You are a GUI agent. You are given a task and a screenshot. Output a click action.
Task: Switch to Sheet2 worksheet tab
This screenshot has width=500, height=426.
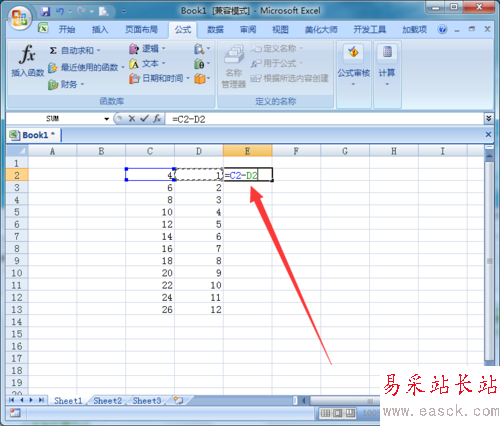tap(107, 401)
